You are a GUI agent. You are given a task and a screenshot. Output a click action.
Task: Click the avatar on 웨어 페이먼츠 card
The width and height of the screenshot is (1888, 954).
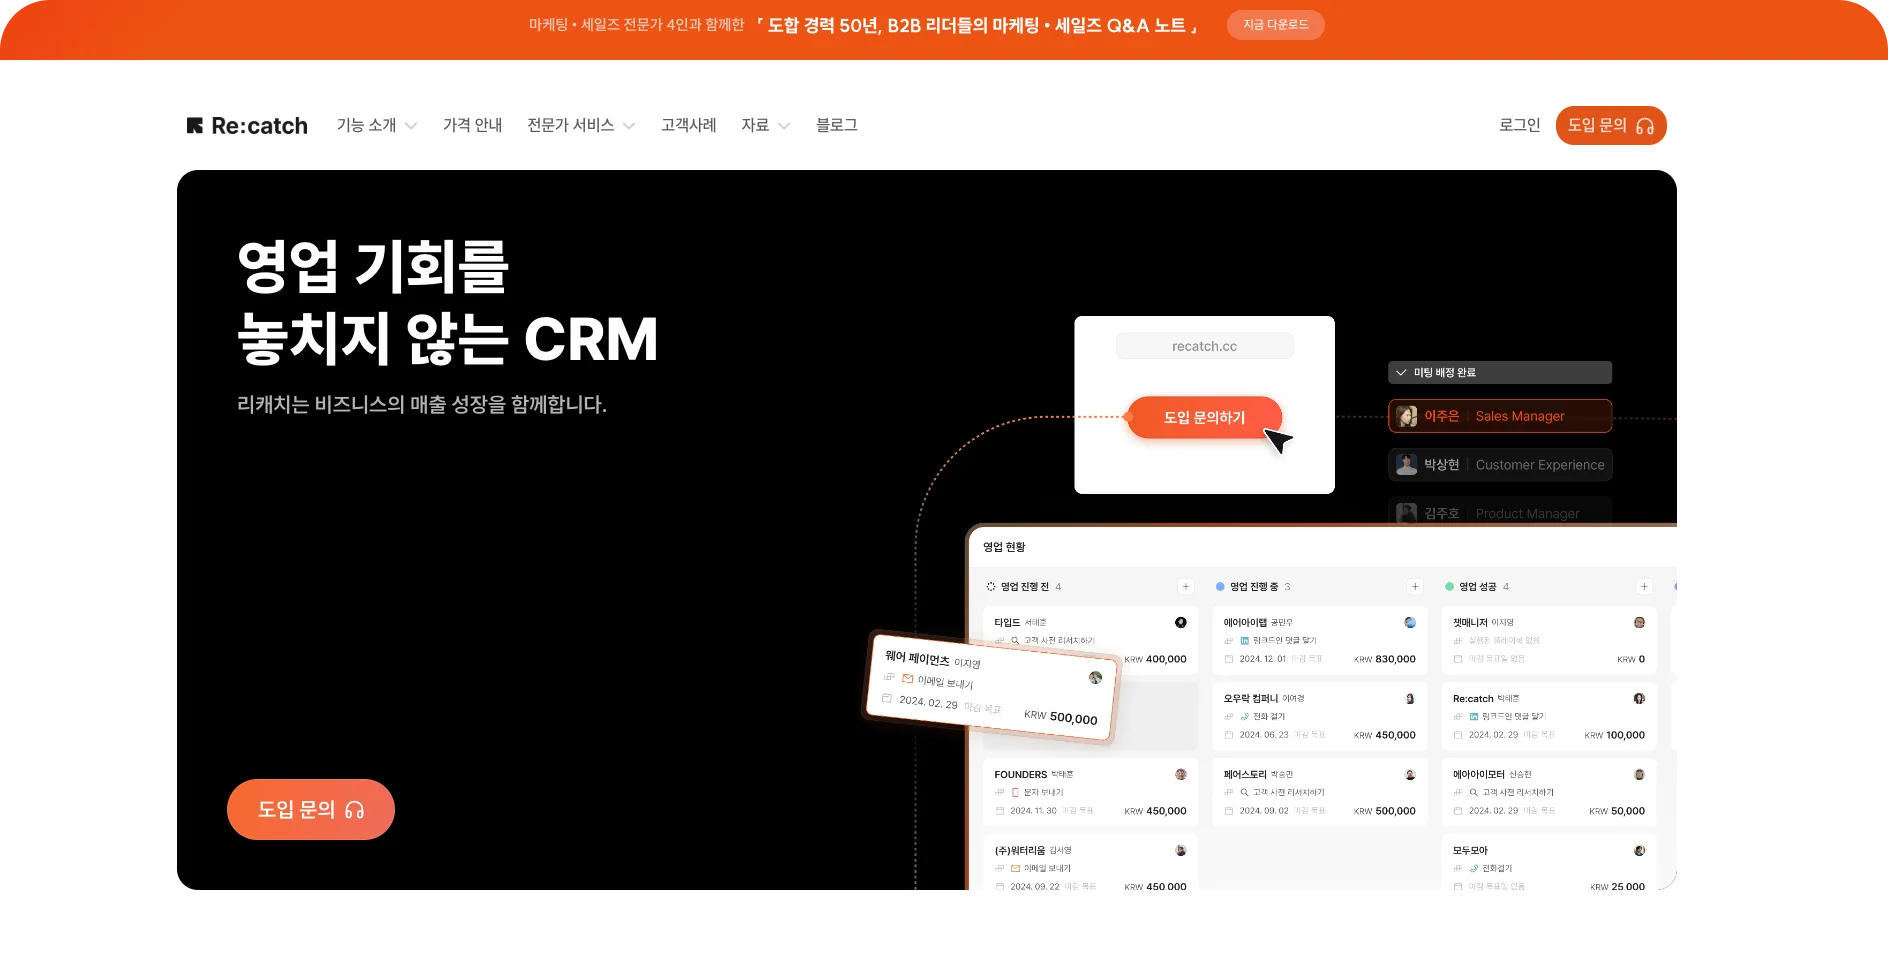1095,677
